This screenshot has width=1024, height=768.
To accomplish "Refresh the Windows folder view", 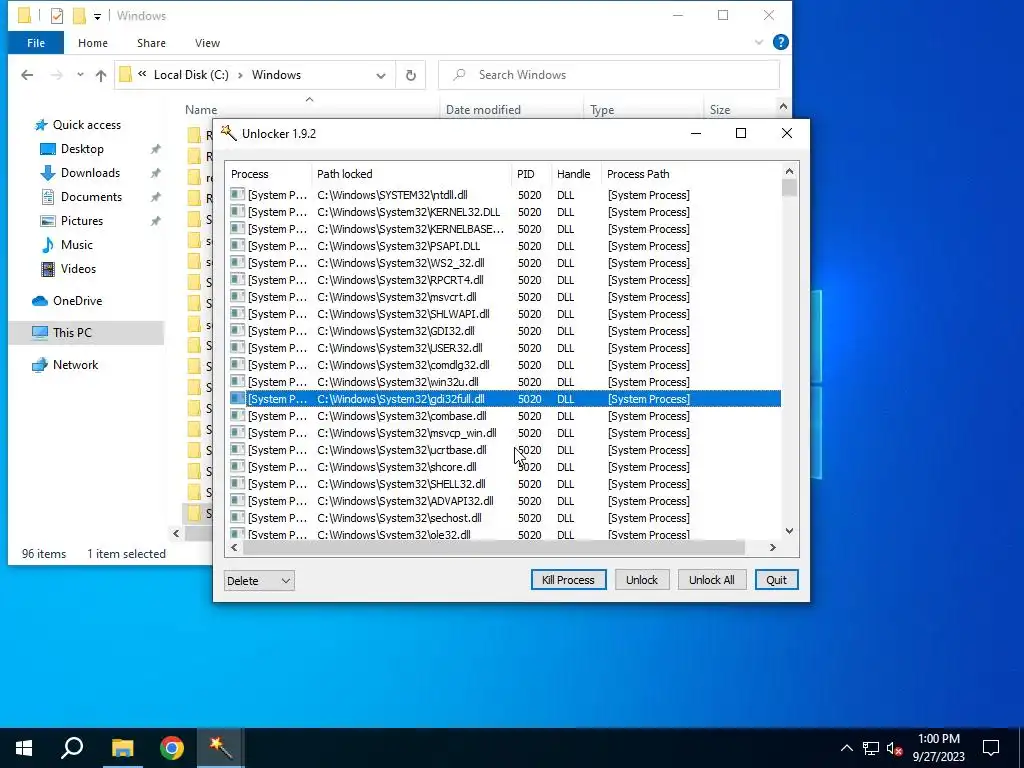I will tap(411, 75).
